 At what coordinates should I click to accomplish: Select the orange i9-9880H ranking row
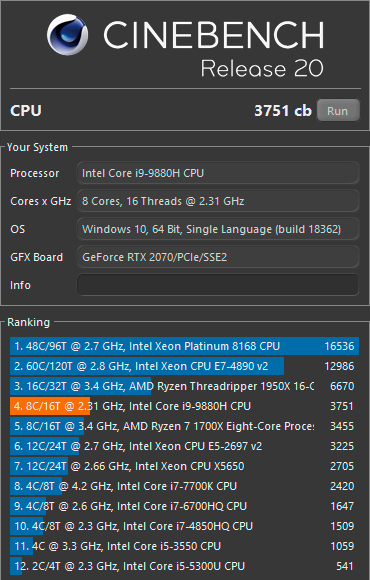184,406
